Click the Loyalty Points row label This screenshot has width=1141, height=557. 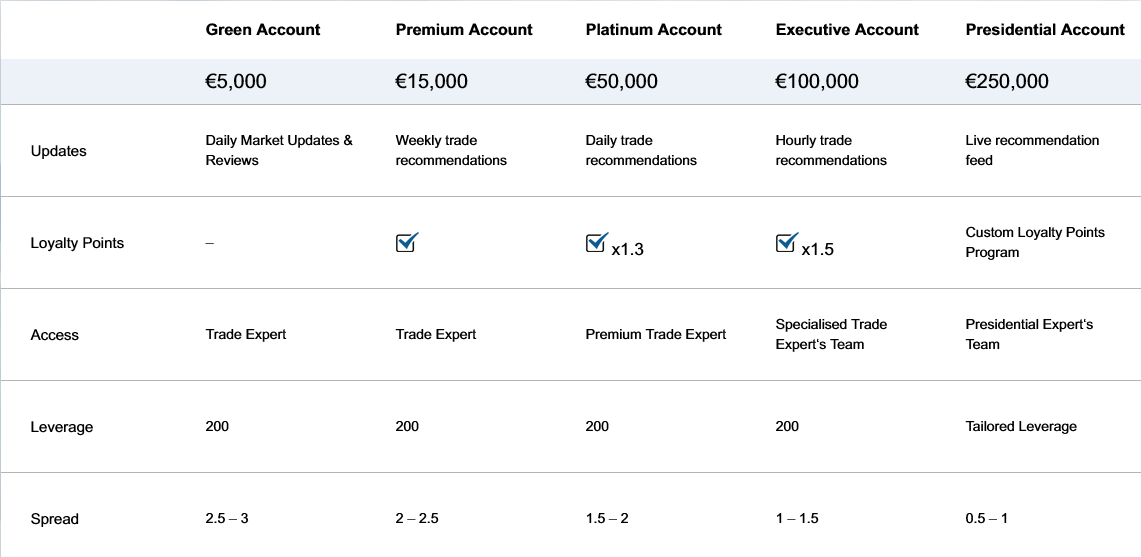(77, 243)
